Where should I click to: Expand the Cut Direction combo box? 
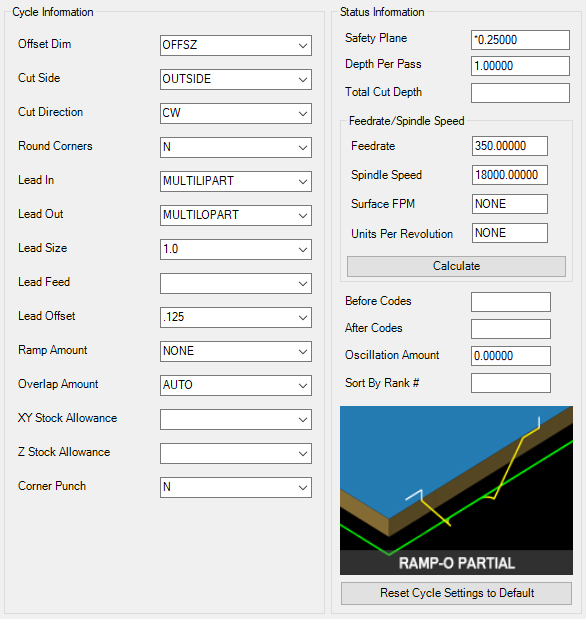click(x=236, y=113)
